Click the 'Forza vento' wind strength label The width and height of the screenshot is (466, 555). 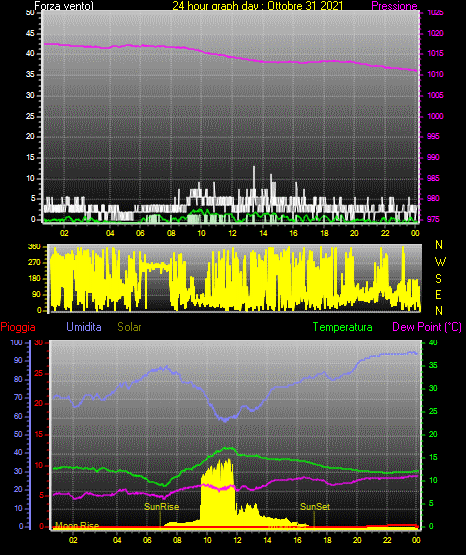pyautogui.click(x=64, y=6)
